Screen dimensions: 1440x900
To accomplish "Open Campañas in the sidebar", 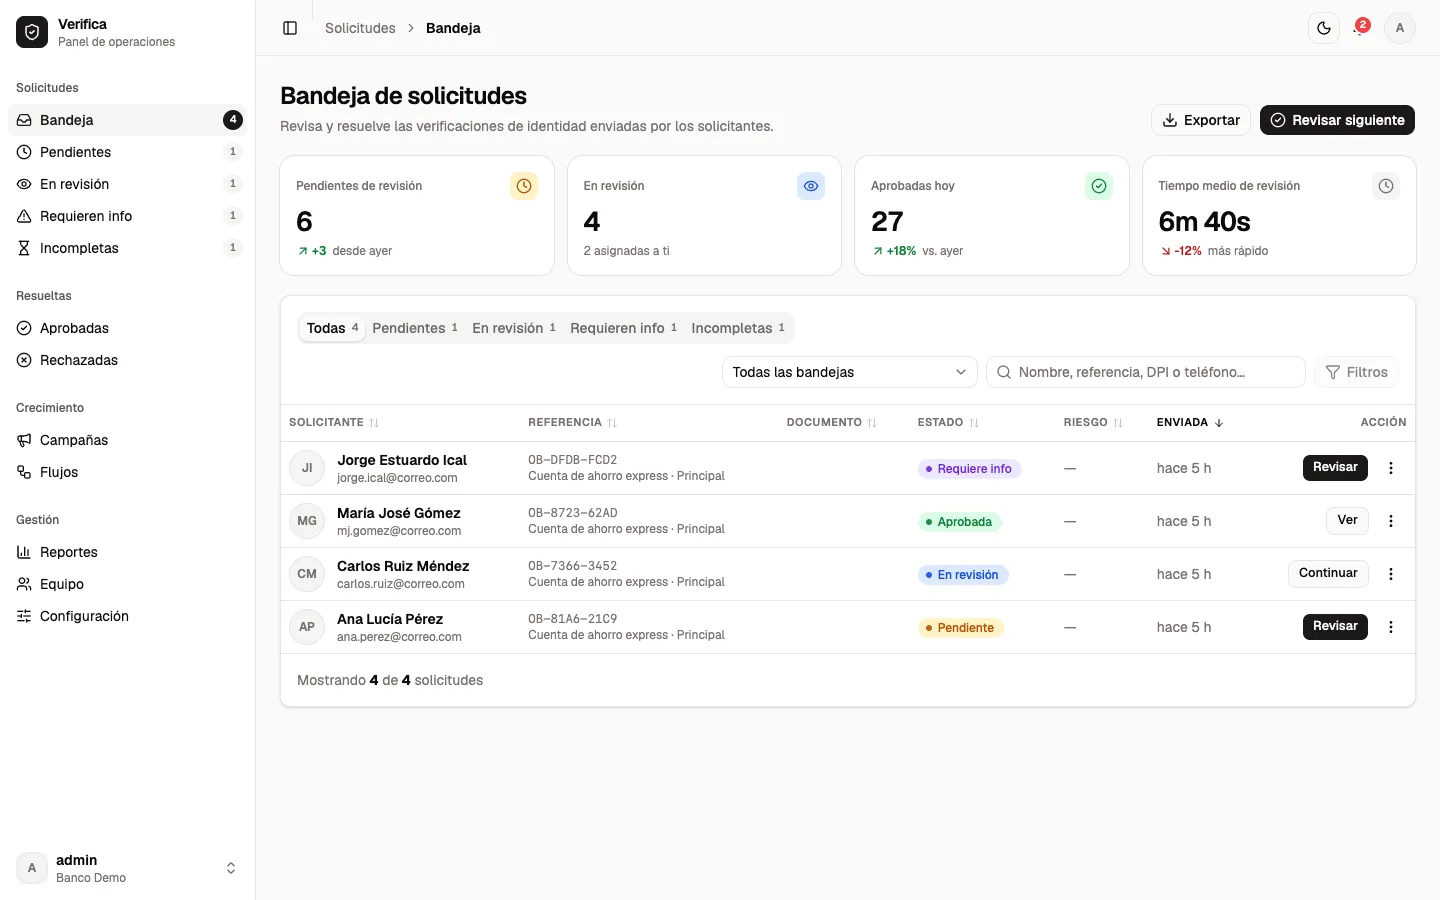I will 127,440.
